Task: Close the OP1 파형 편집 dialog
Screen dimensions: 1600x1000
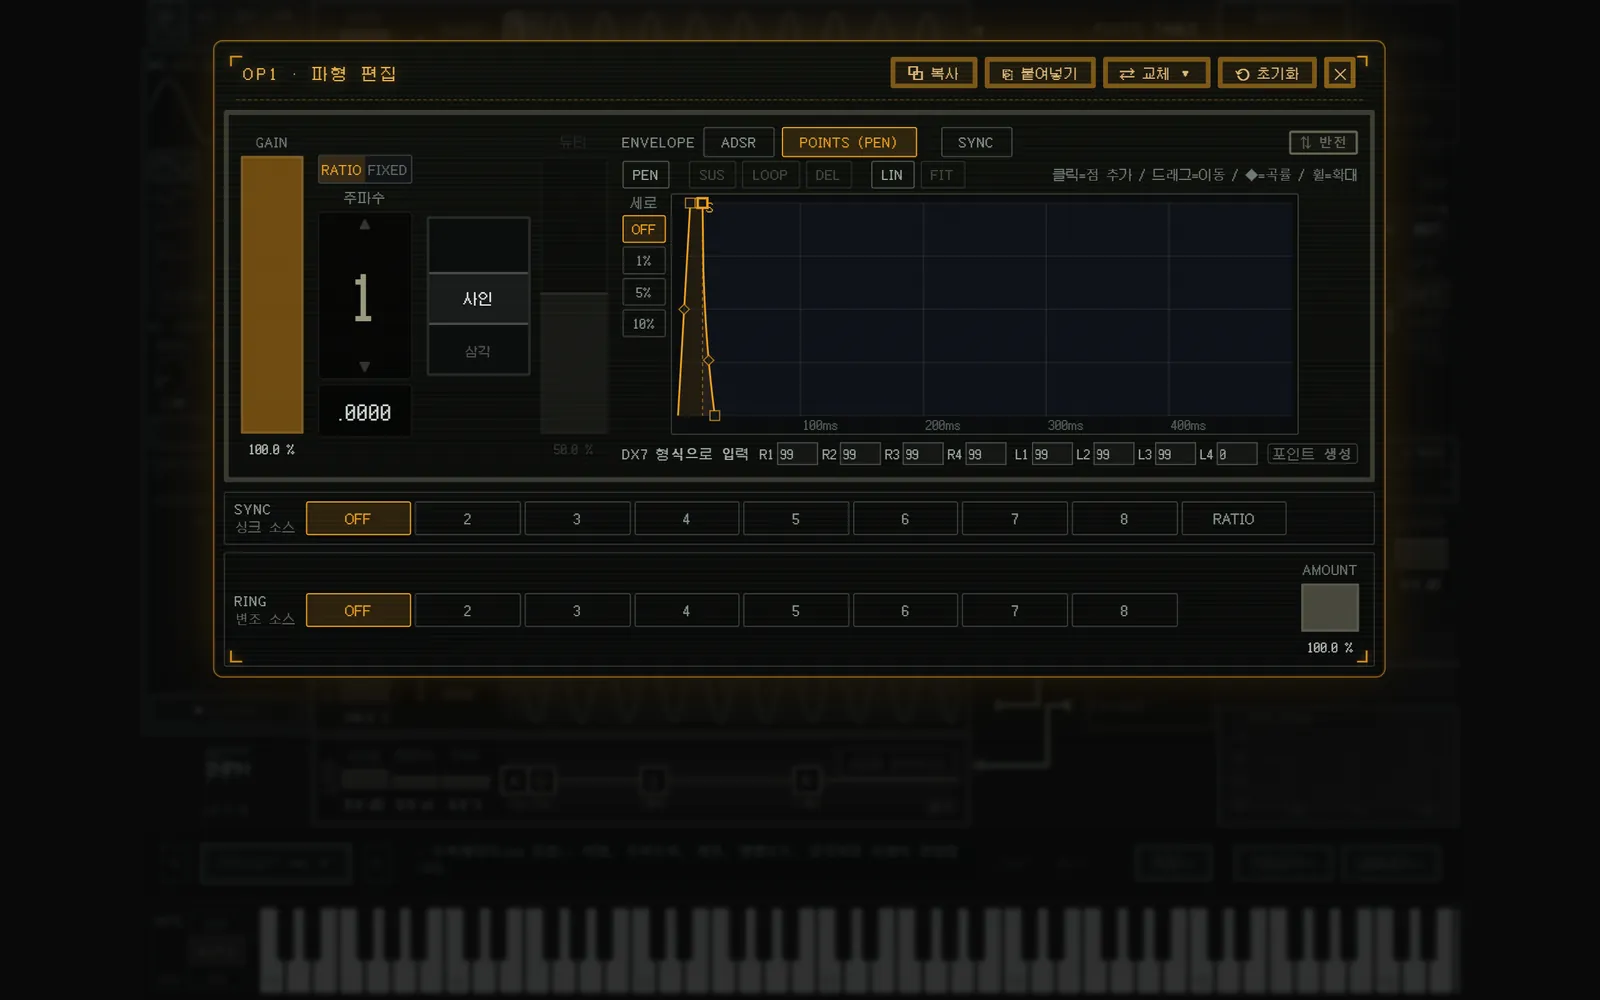Action: (x=1340, y=73)
